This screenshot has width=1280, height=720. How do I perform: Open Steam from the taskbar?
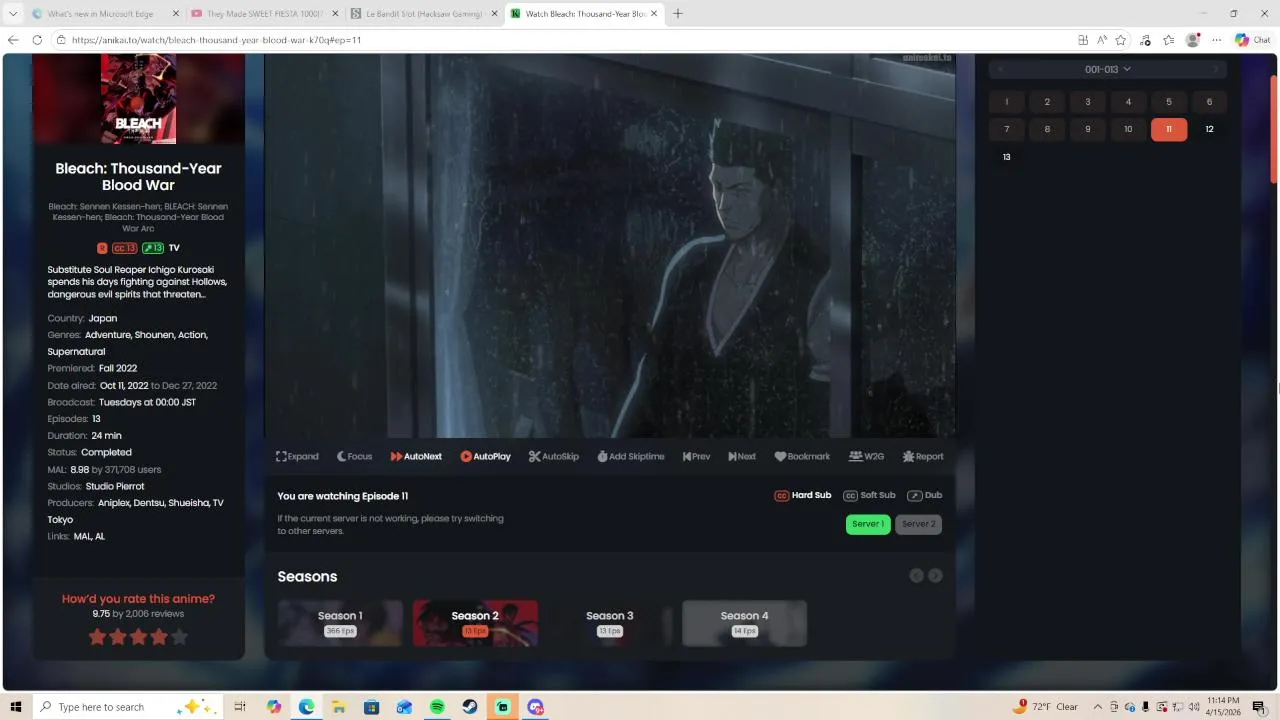point(470,707)
